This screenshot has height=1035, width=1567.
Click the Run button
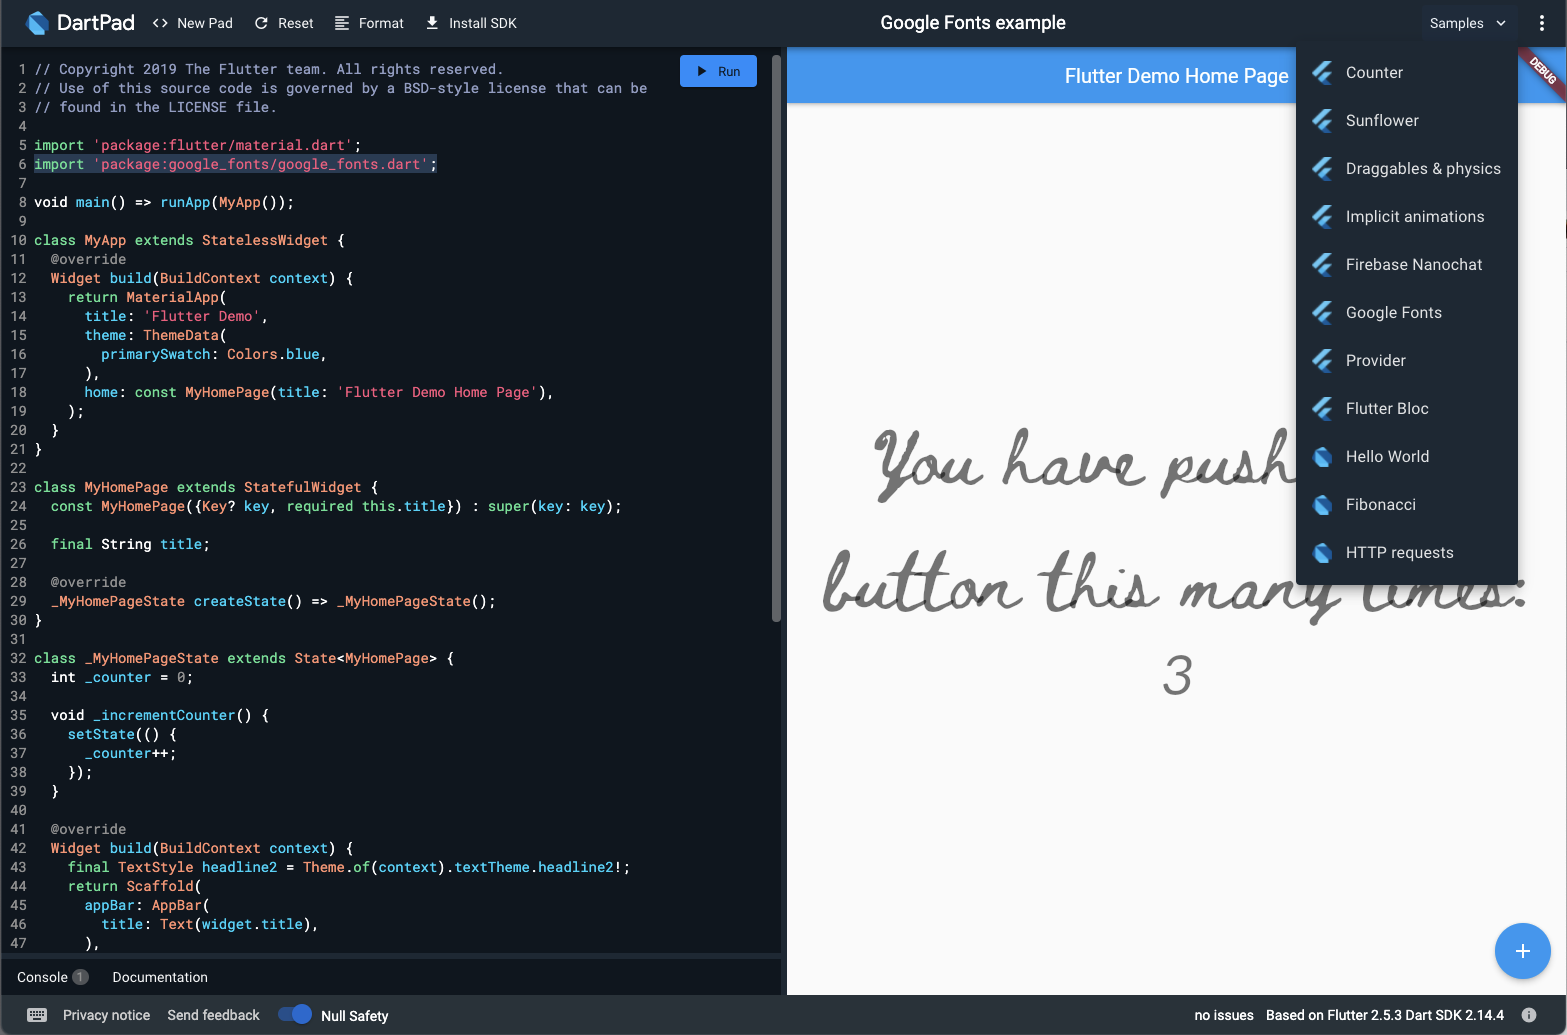pos(718,71)
